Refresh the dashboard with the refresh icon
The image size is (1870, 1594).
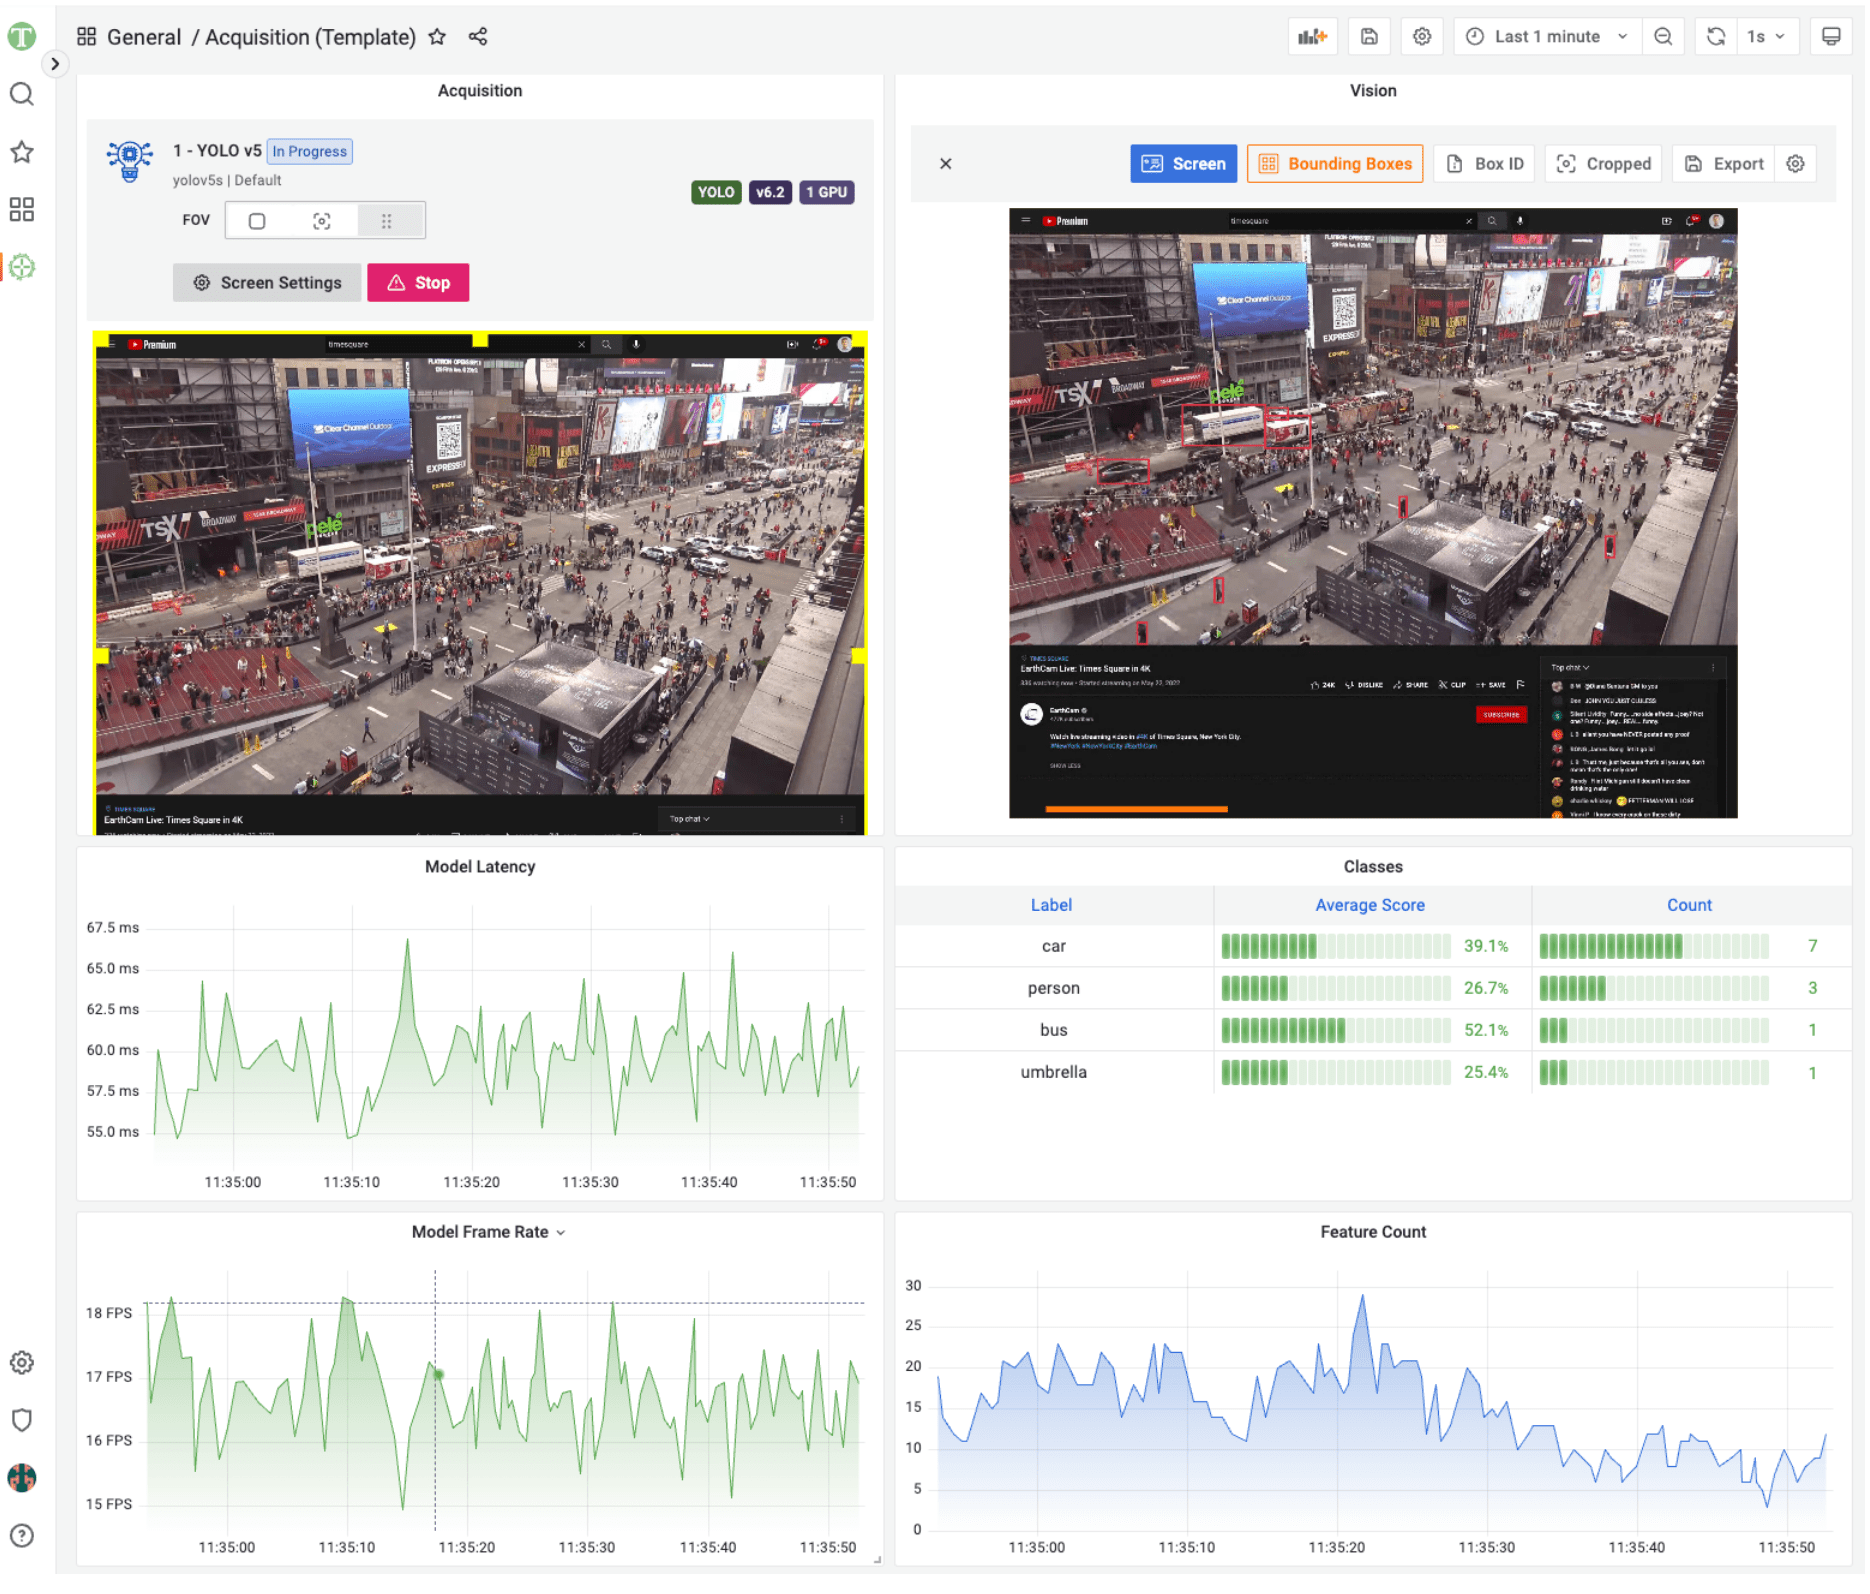click(x=1715, y=36)
